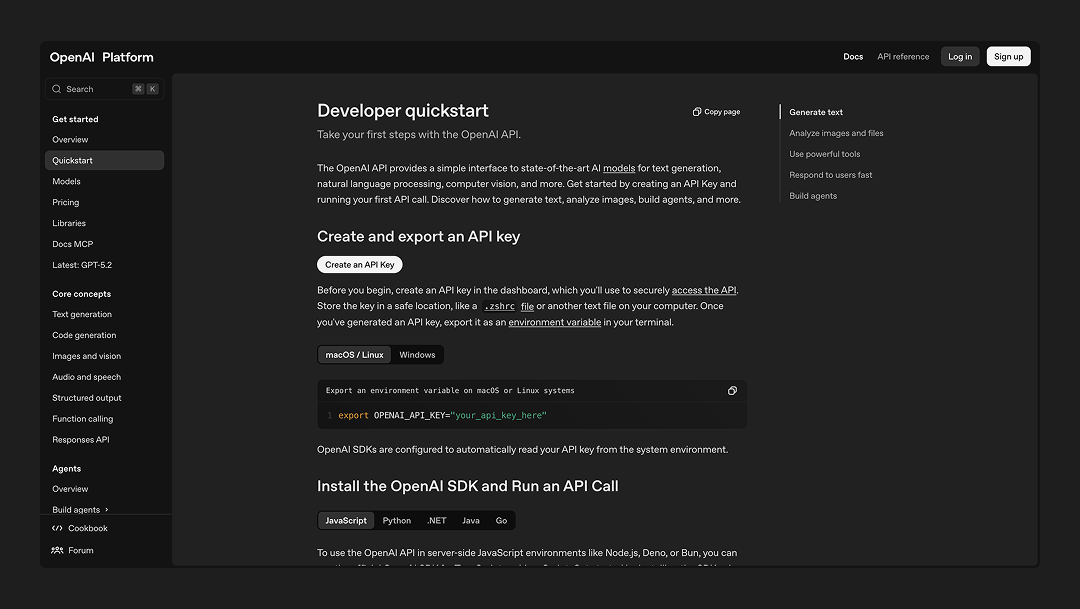Switch to the Windows tab
1080x609 pixels.
(x=417, y=355)
